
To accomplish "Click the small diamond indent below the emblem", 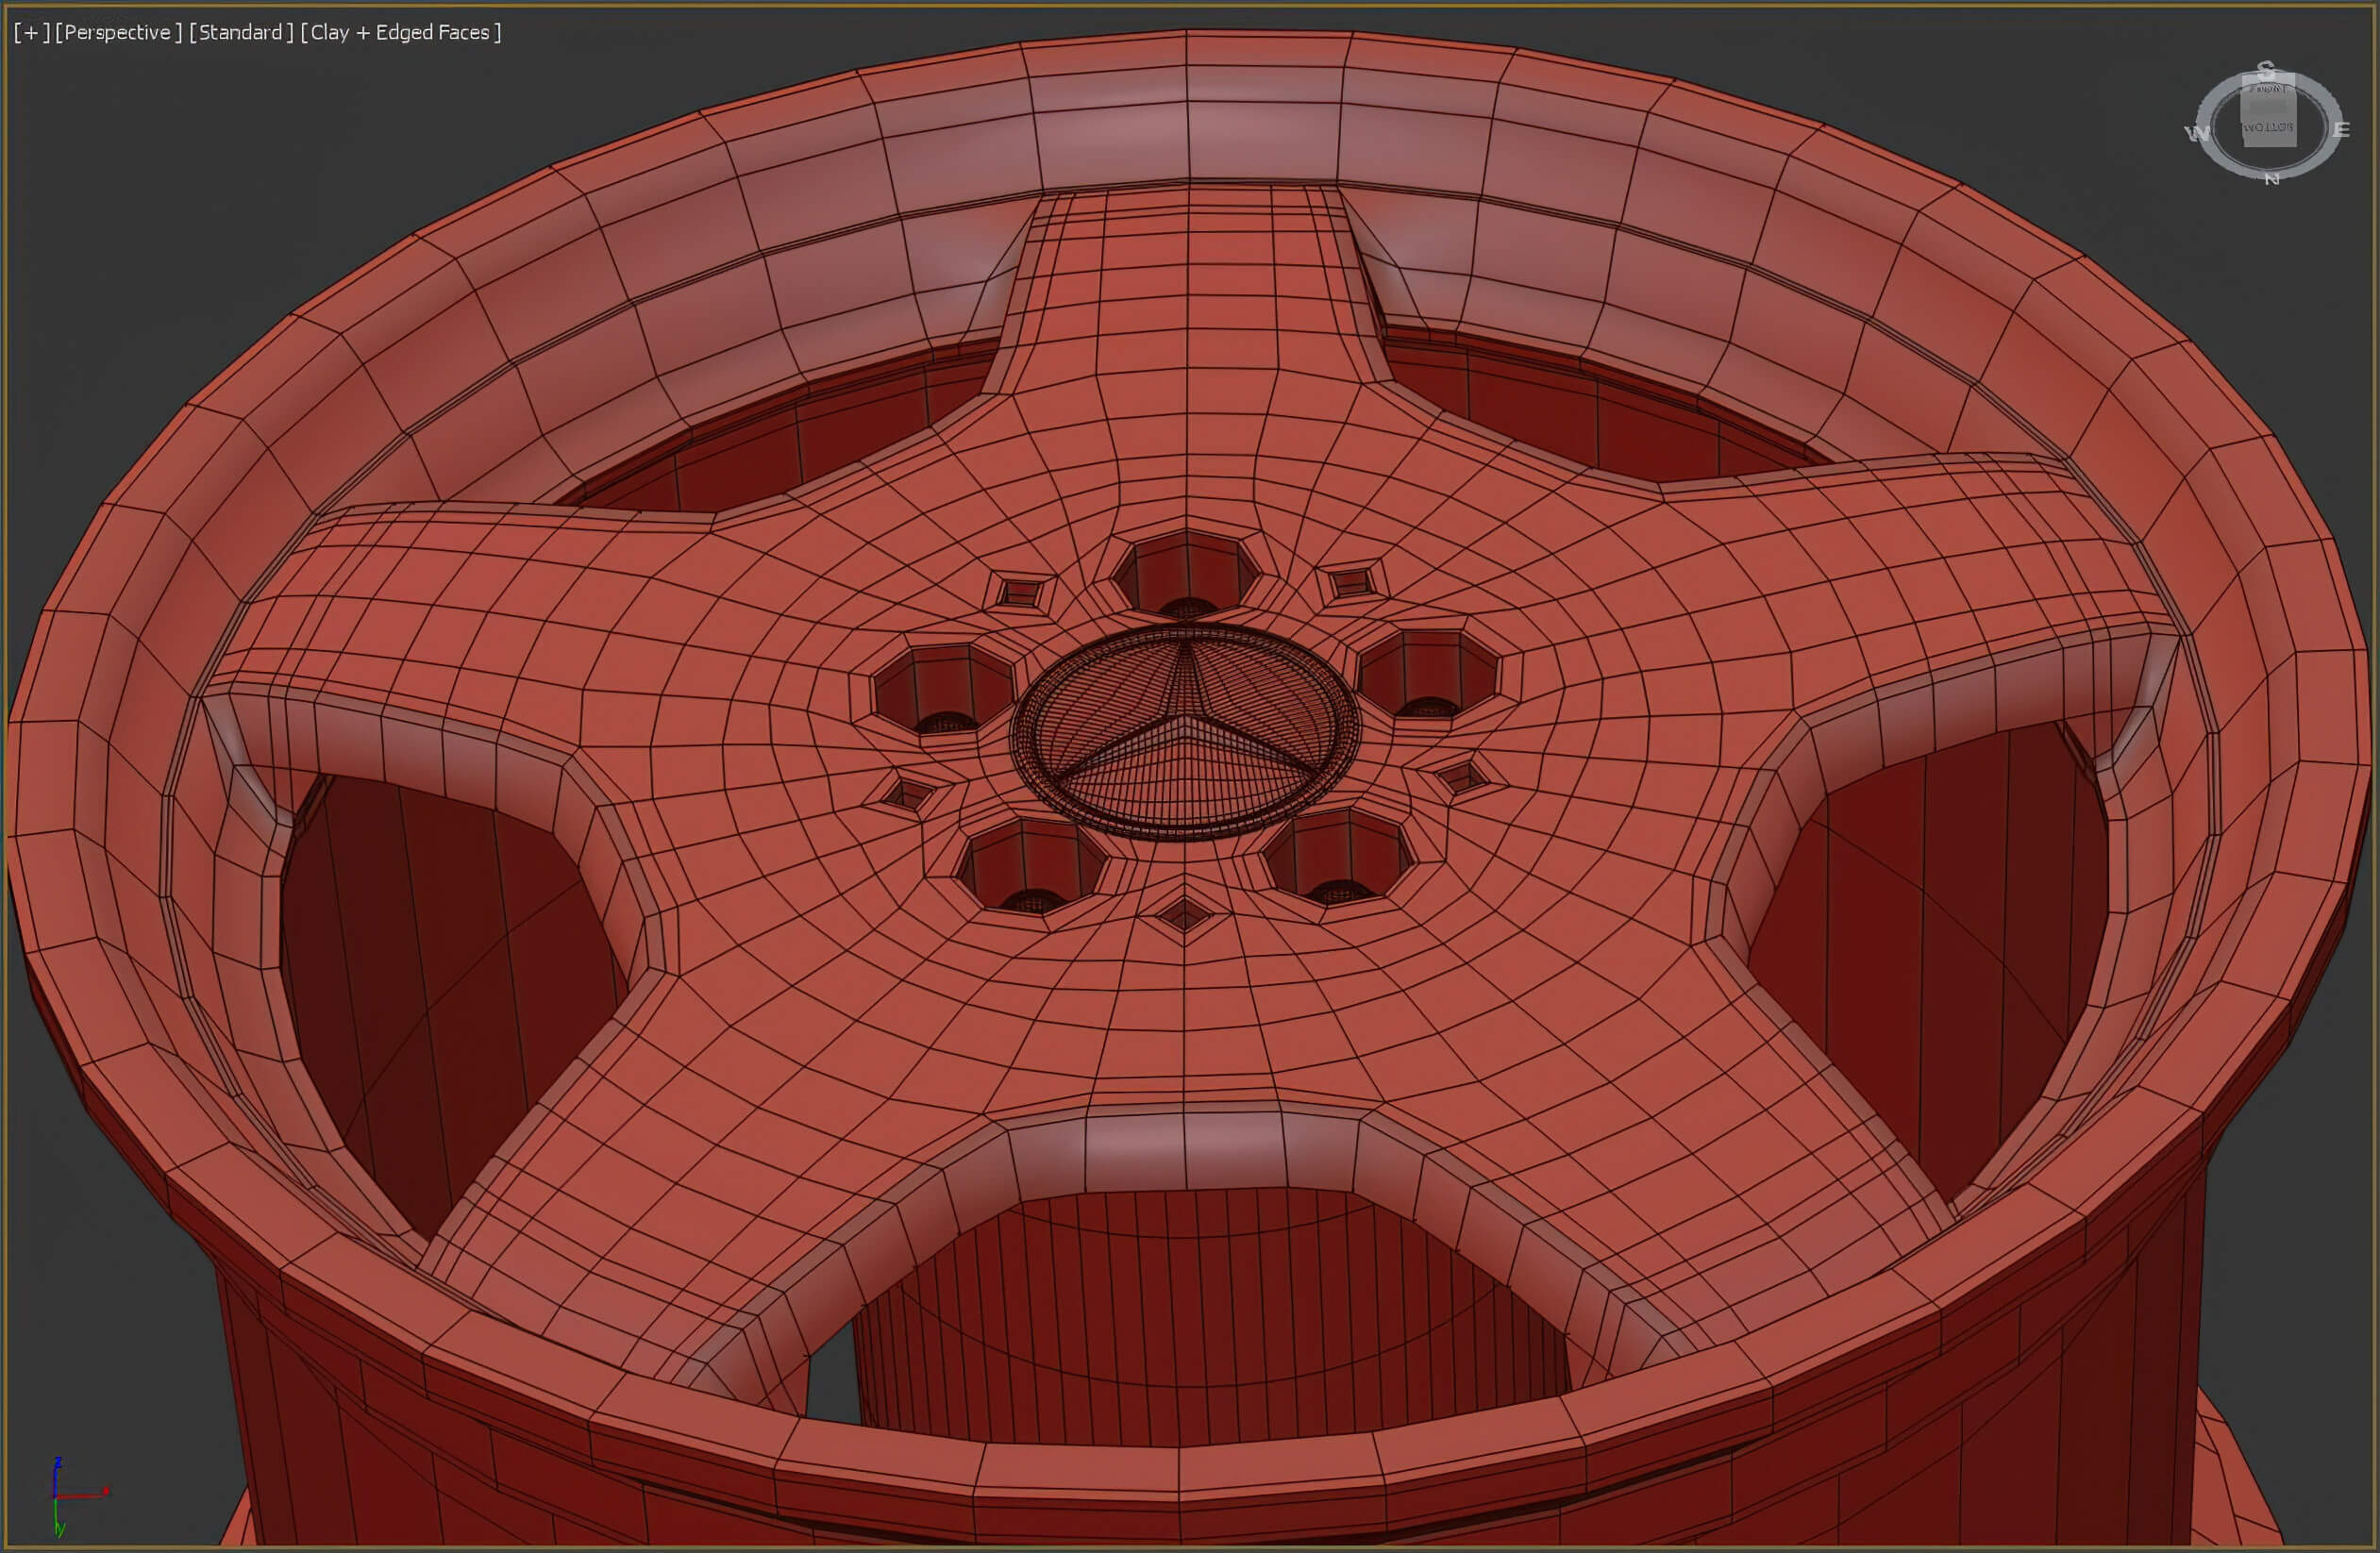I will [1184, 913].
